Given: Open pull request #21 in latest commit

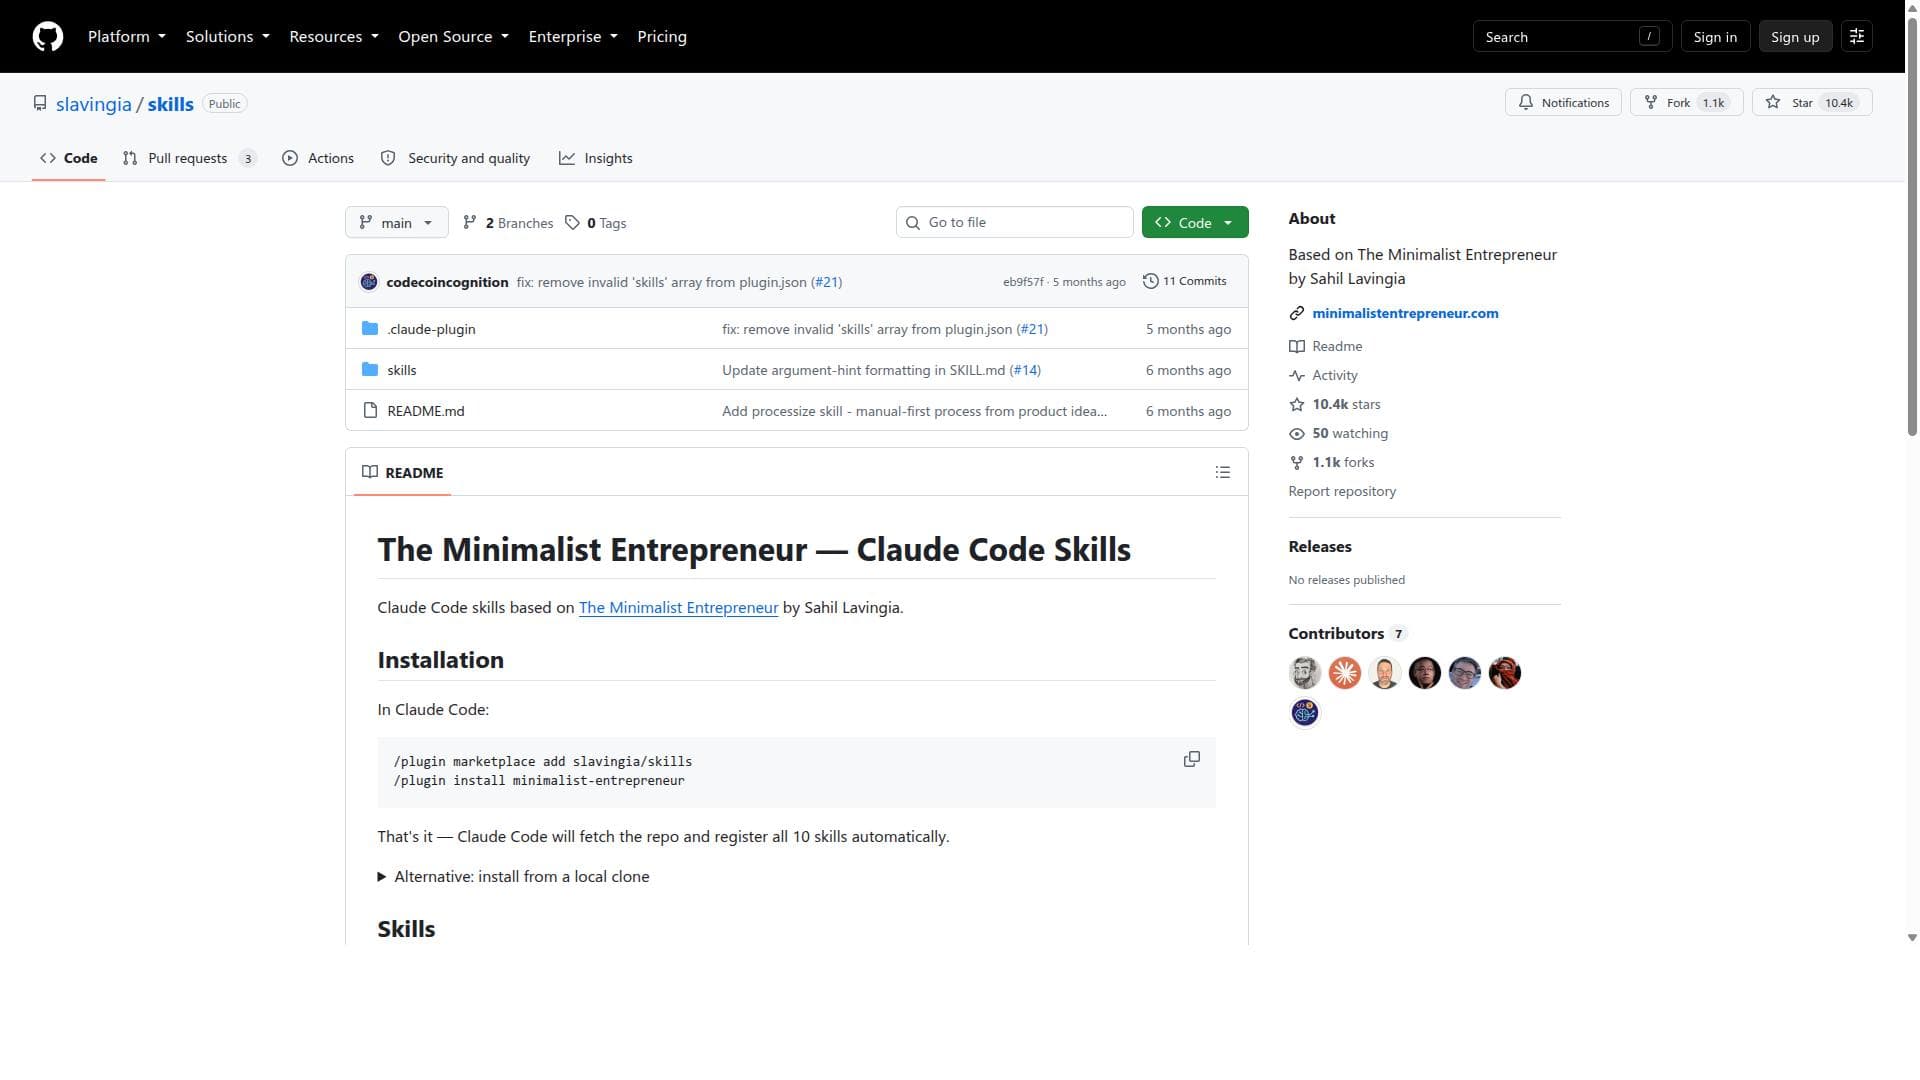Looking at the screenshot, I should tap(827, 282).
